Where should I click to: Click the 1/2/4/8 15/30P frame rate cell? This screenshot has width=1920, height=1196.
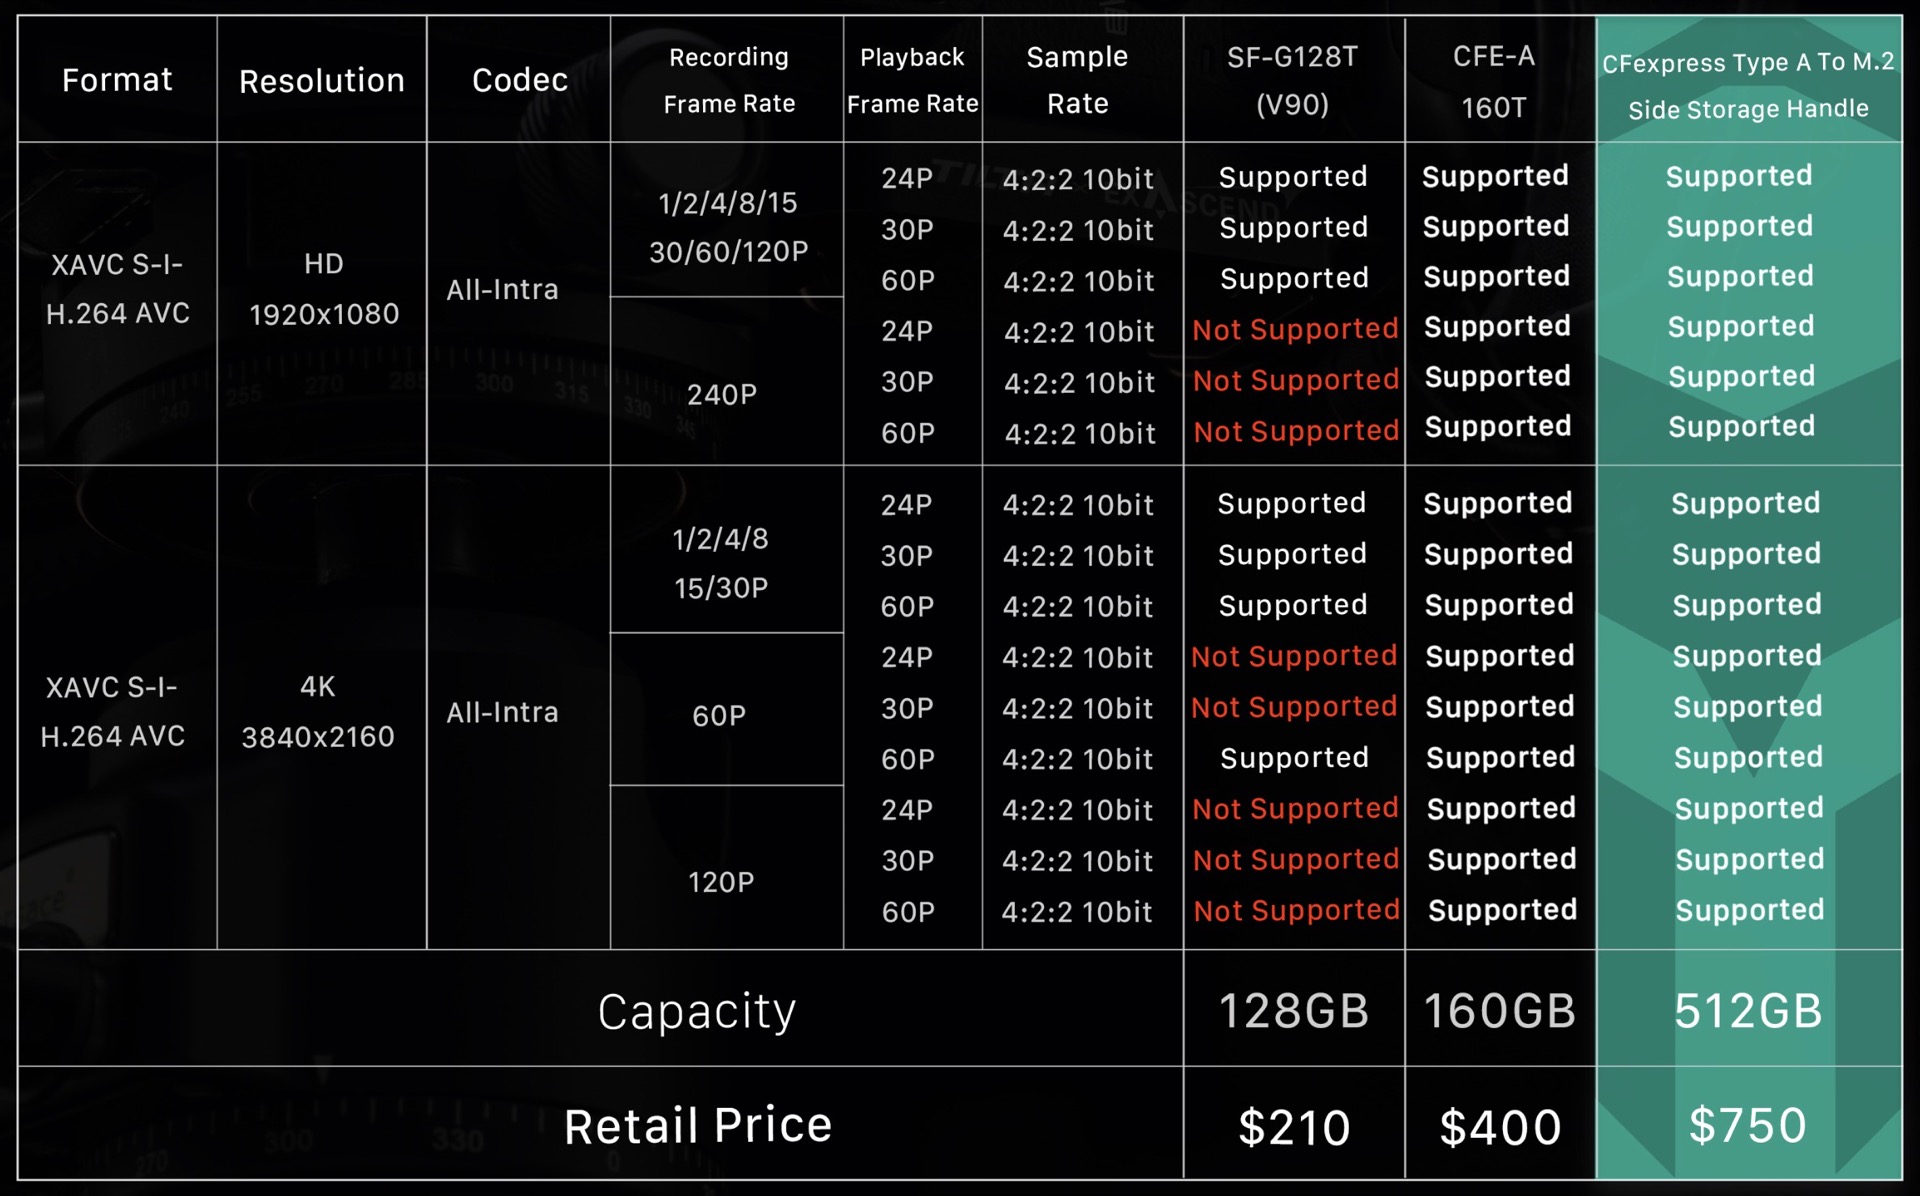(721, 563)
